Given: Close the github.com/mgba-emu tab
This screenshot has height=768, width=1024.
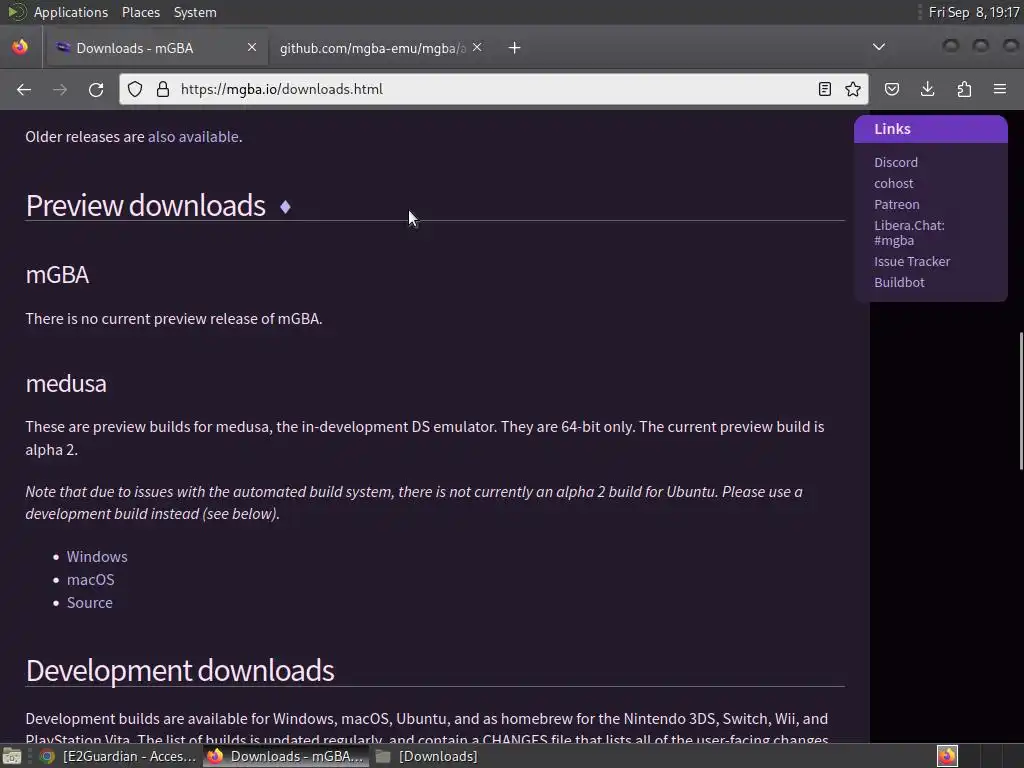Looking at the screenshot, I should (x=477, y=47).
